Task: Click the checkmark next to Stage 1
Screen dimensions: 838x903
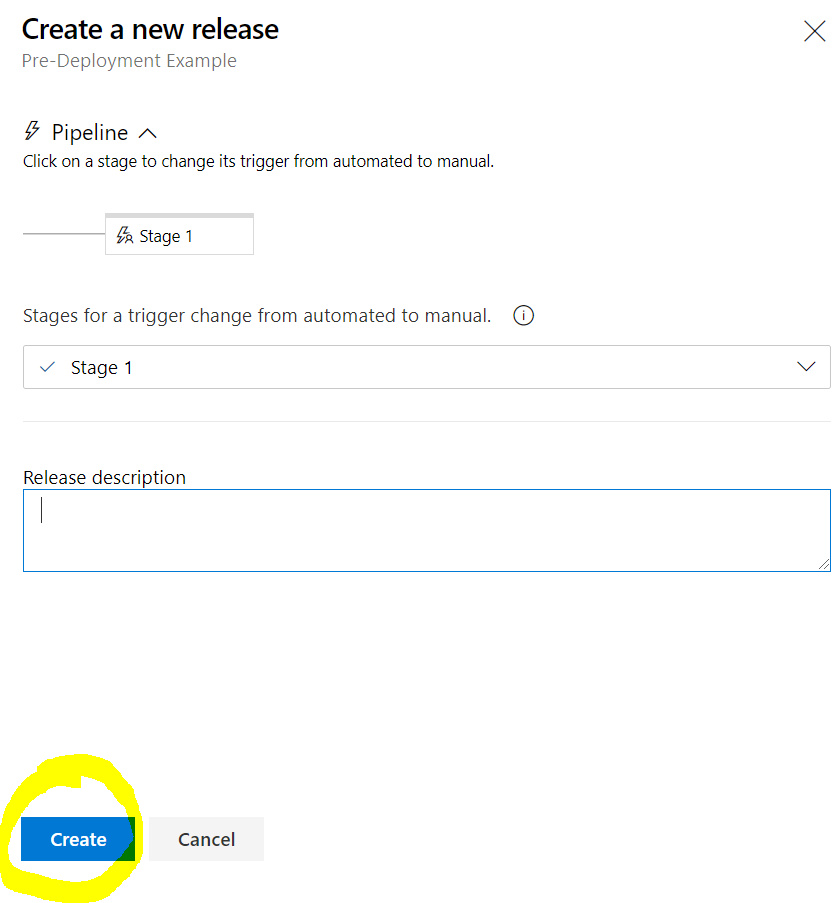Action: coord(46,366)
